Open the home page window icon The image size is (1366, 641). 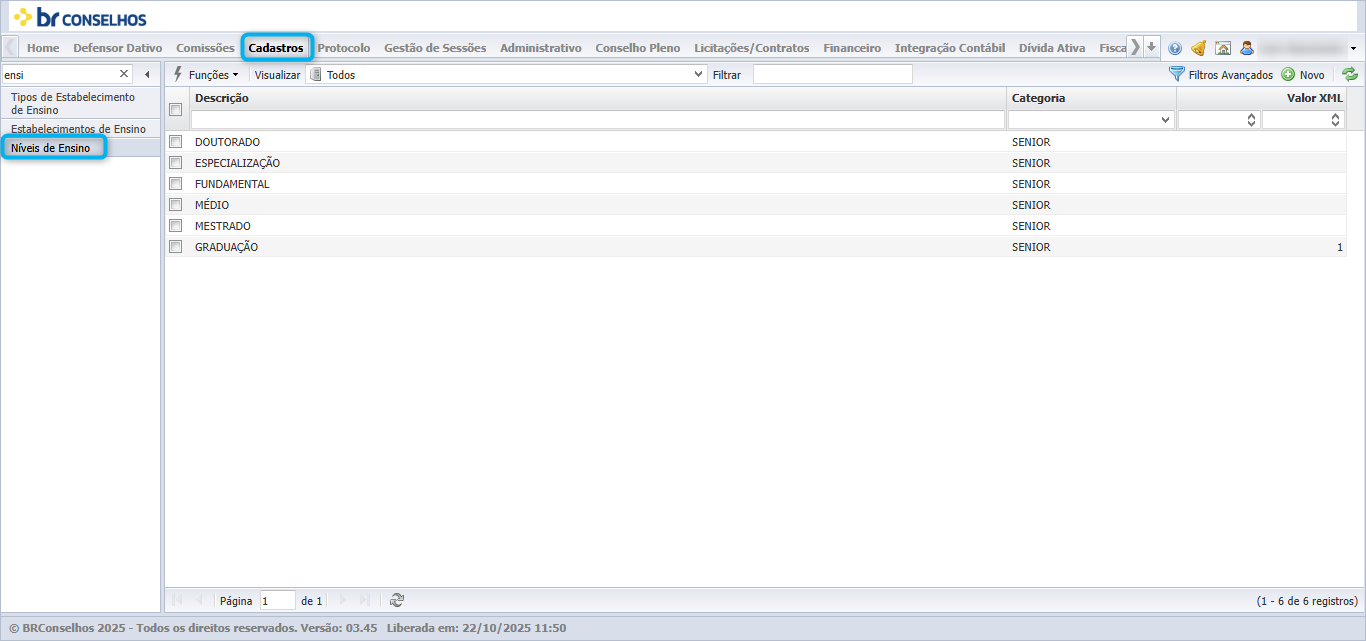[x=1223, y=48]
